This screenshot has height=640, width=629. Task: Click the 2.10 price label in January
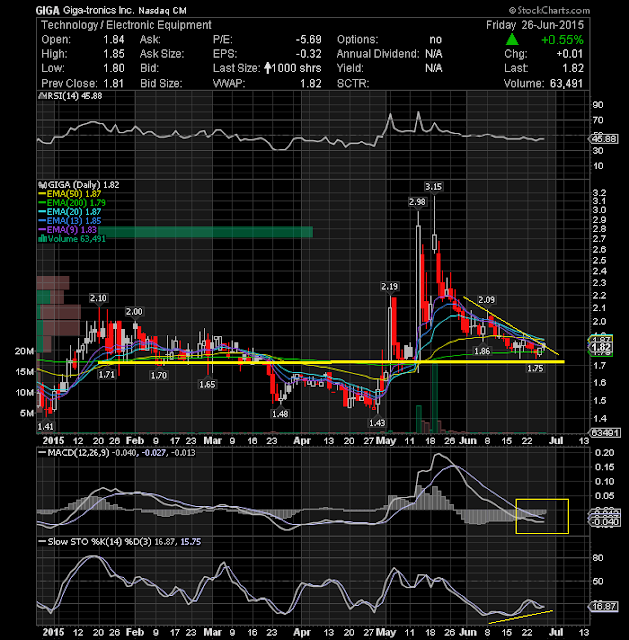[x=98, y=298]
